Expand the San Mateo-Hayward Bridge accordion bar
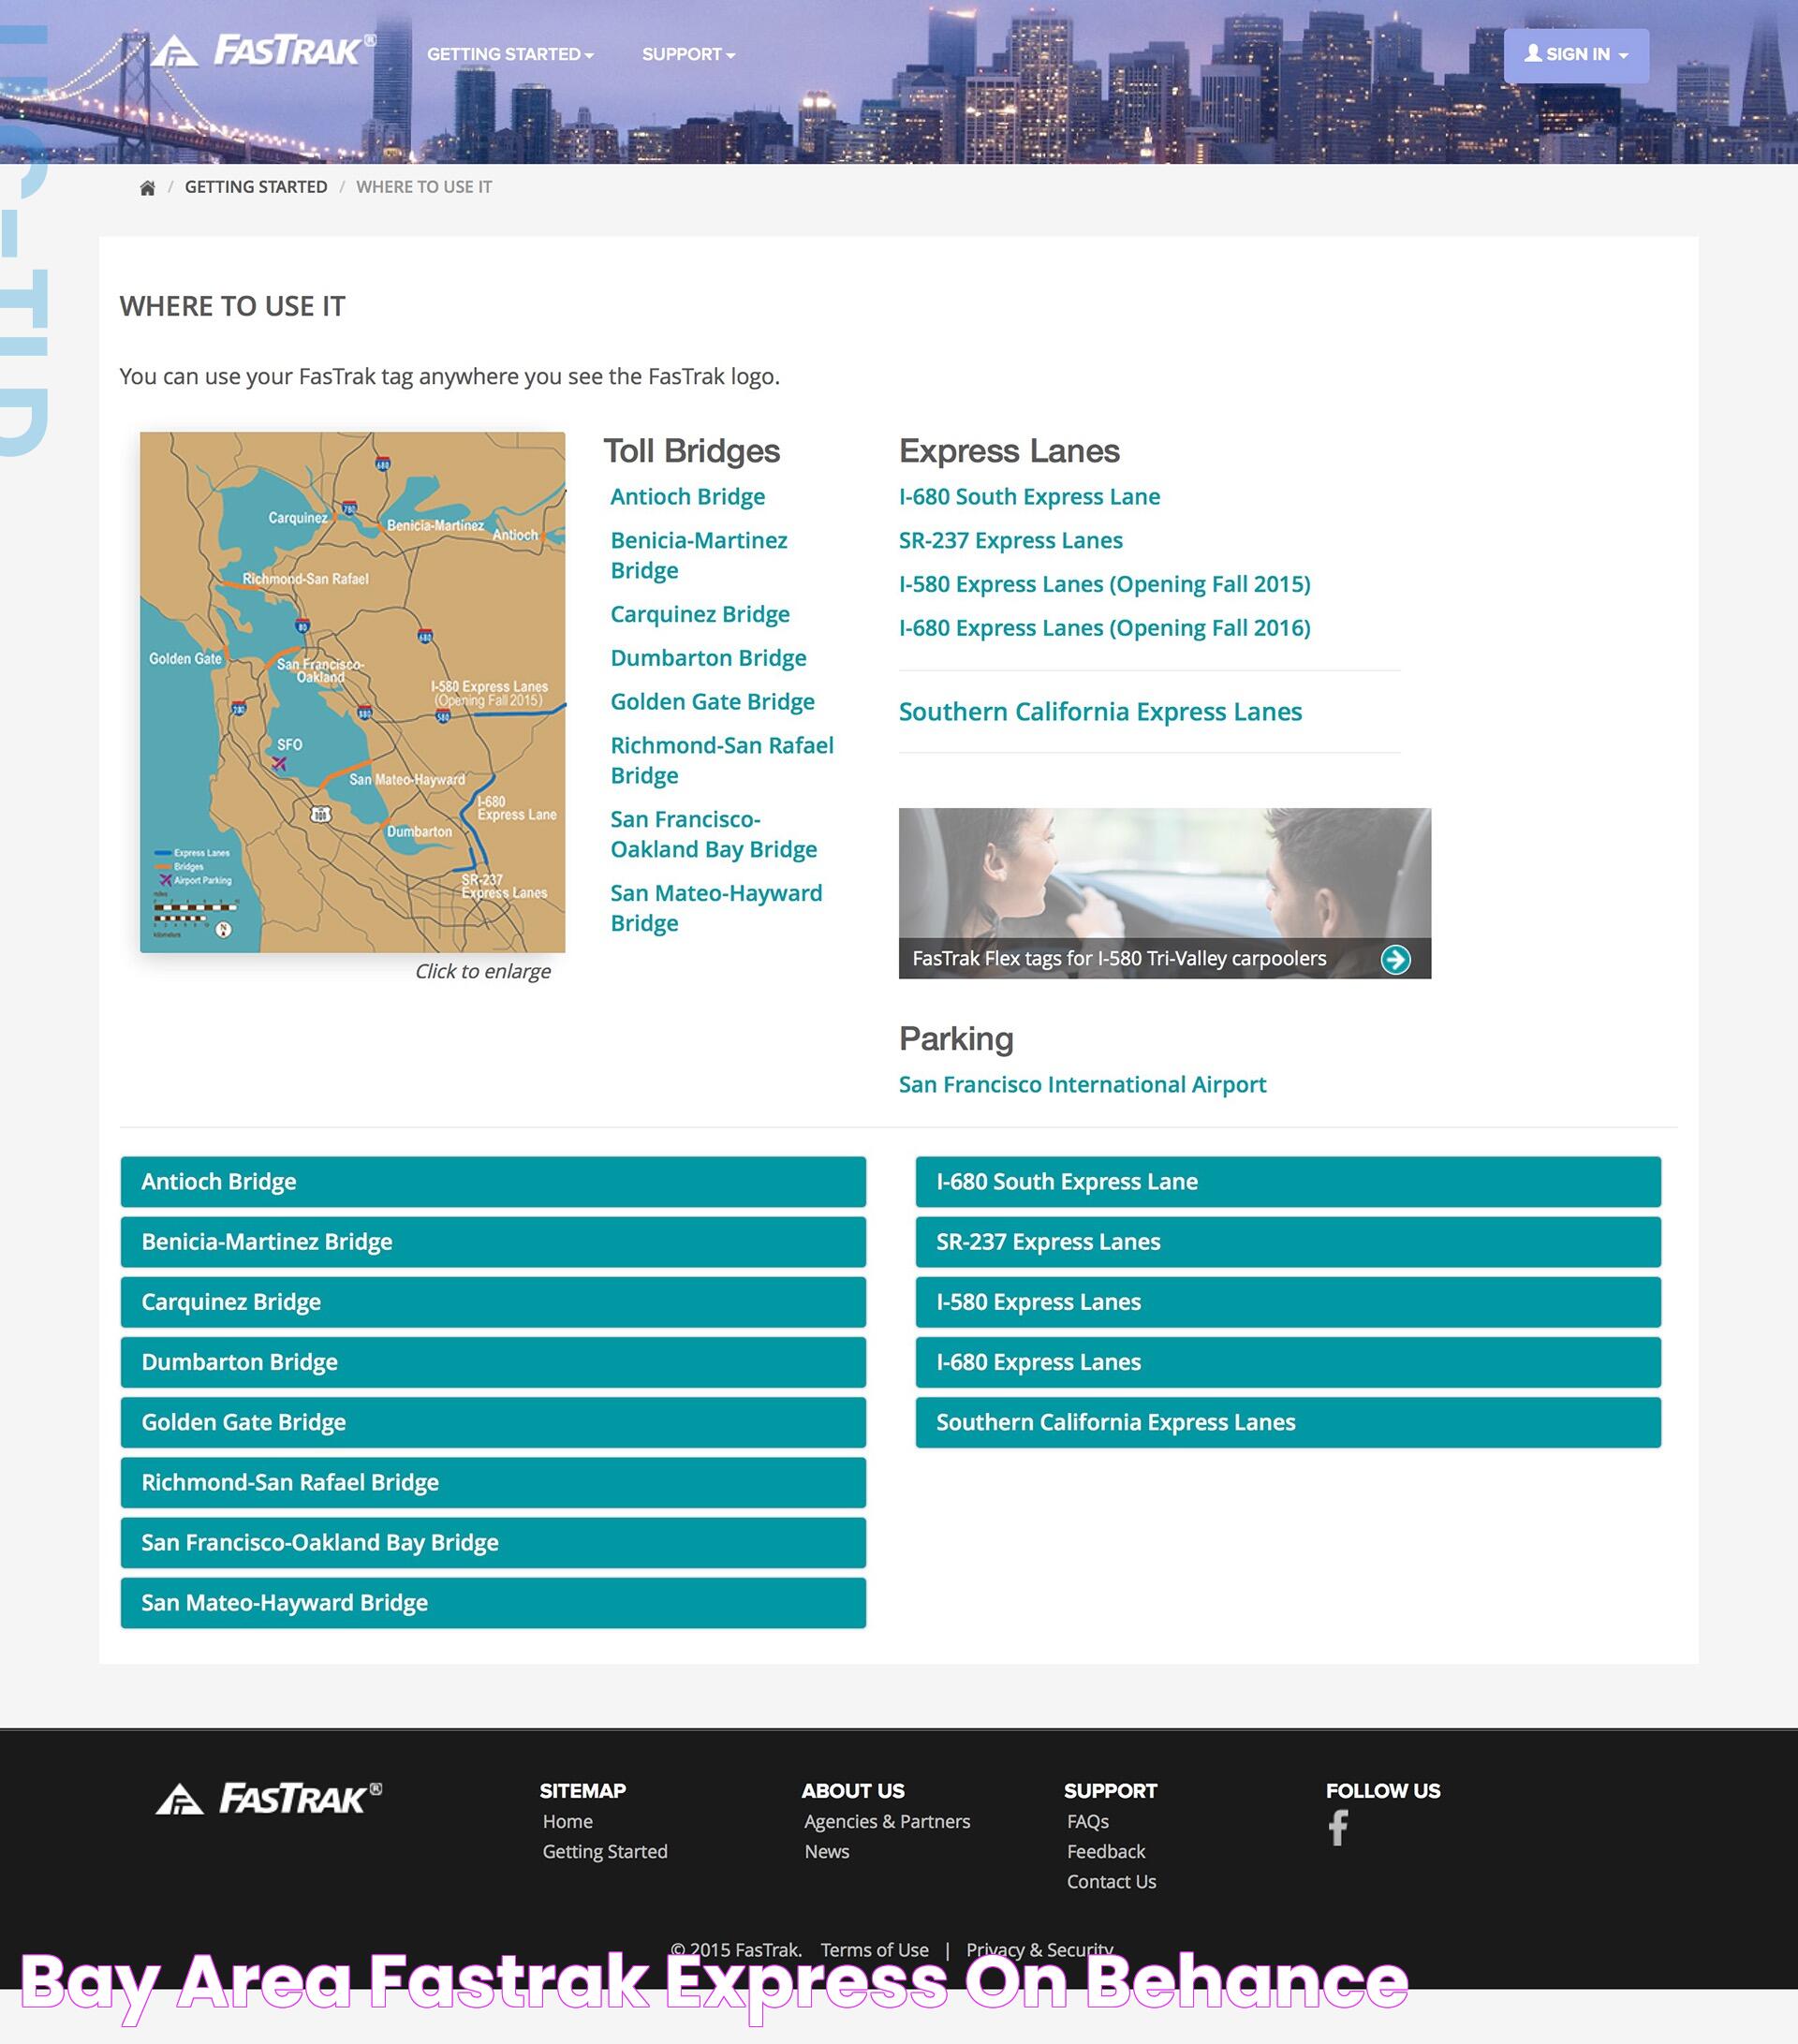Image resolution: width=1798 pixels, height=2044 pixels. (493, 1602)
